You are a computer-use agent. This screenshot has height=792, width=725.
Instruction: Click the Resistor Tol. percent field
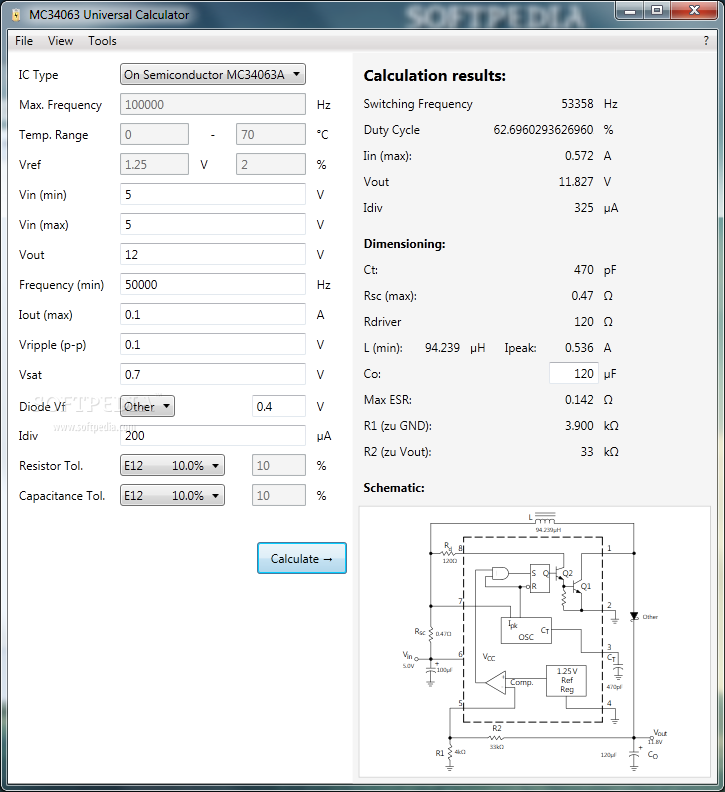pyautogui.click(x=279, y=465)
